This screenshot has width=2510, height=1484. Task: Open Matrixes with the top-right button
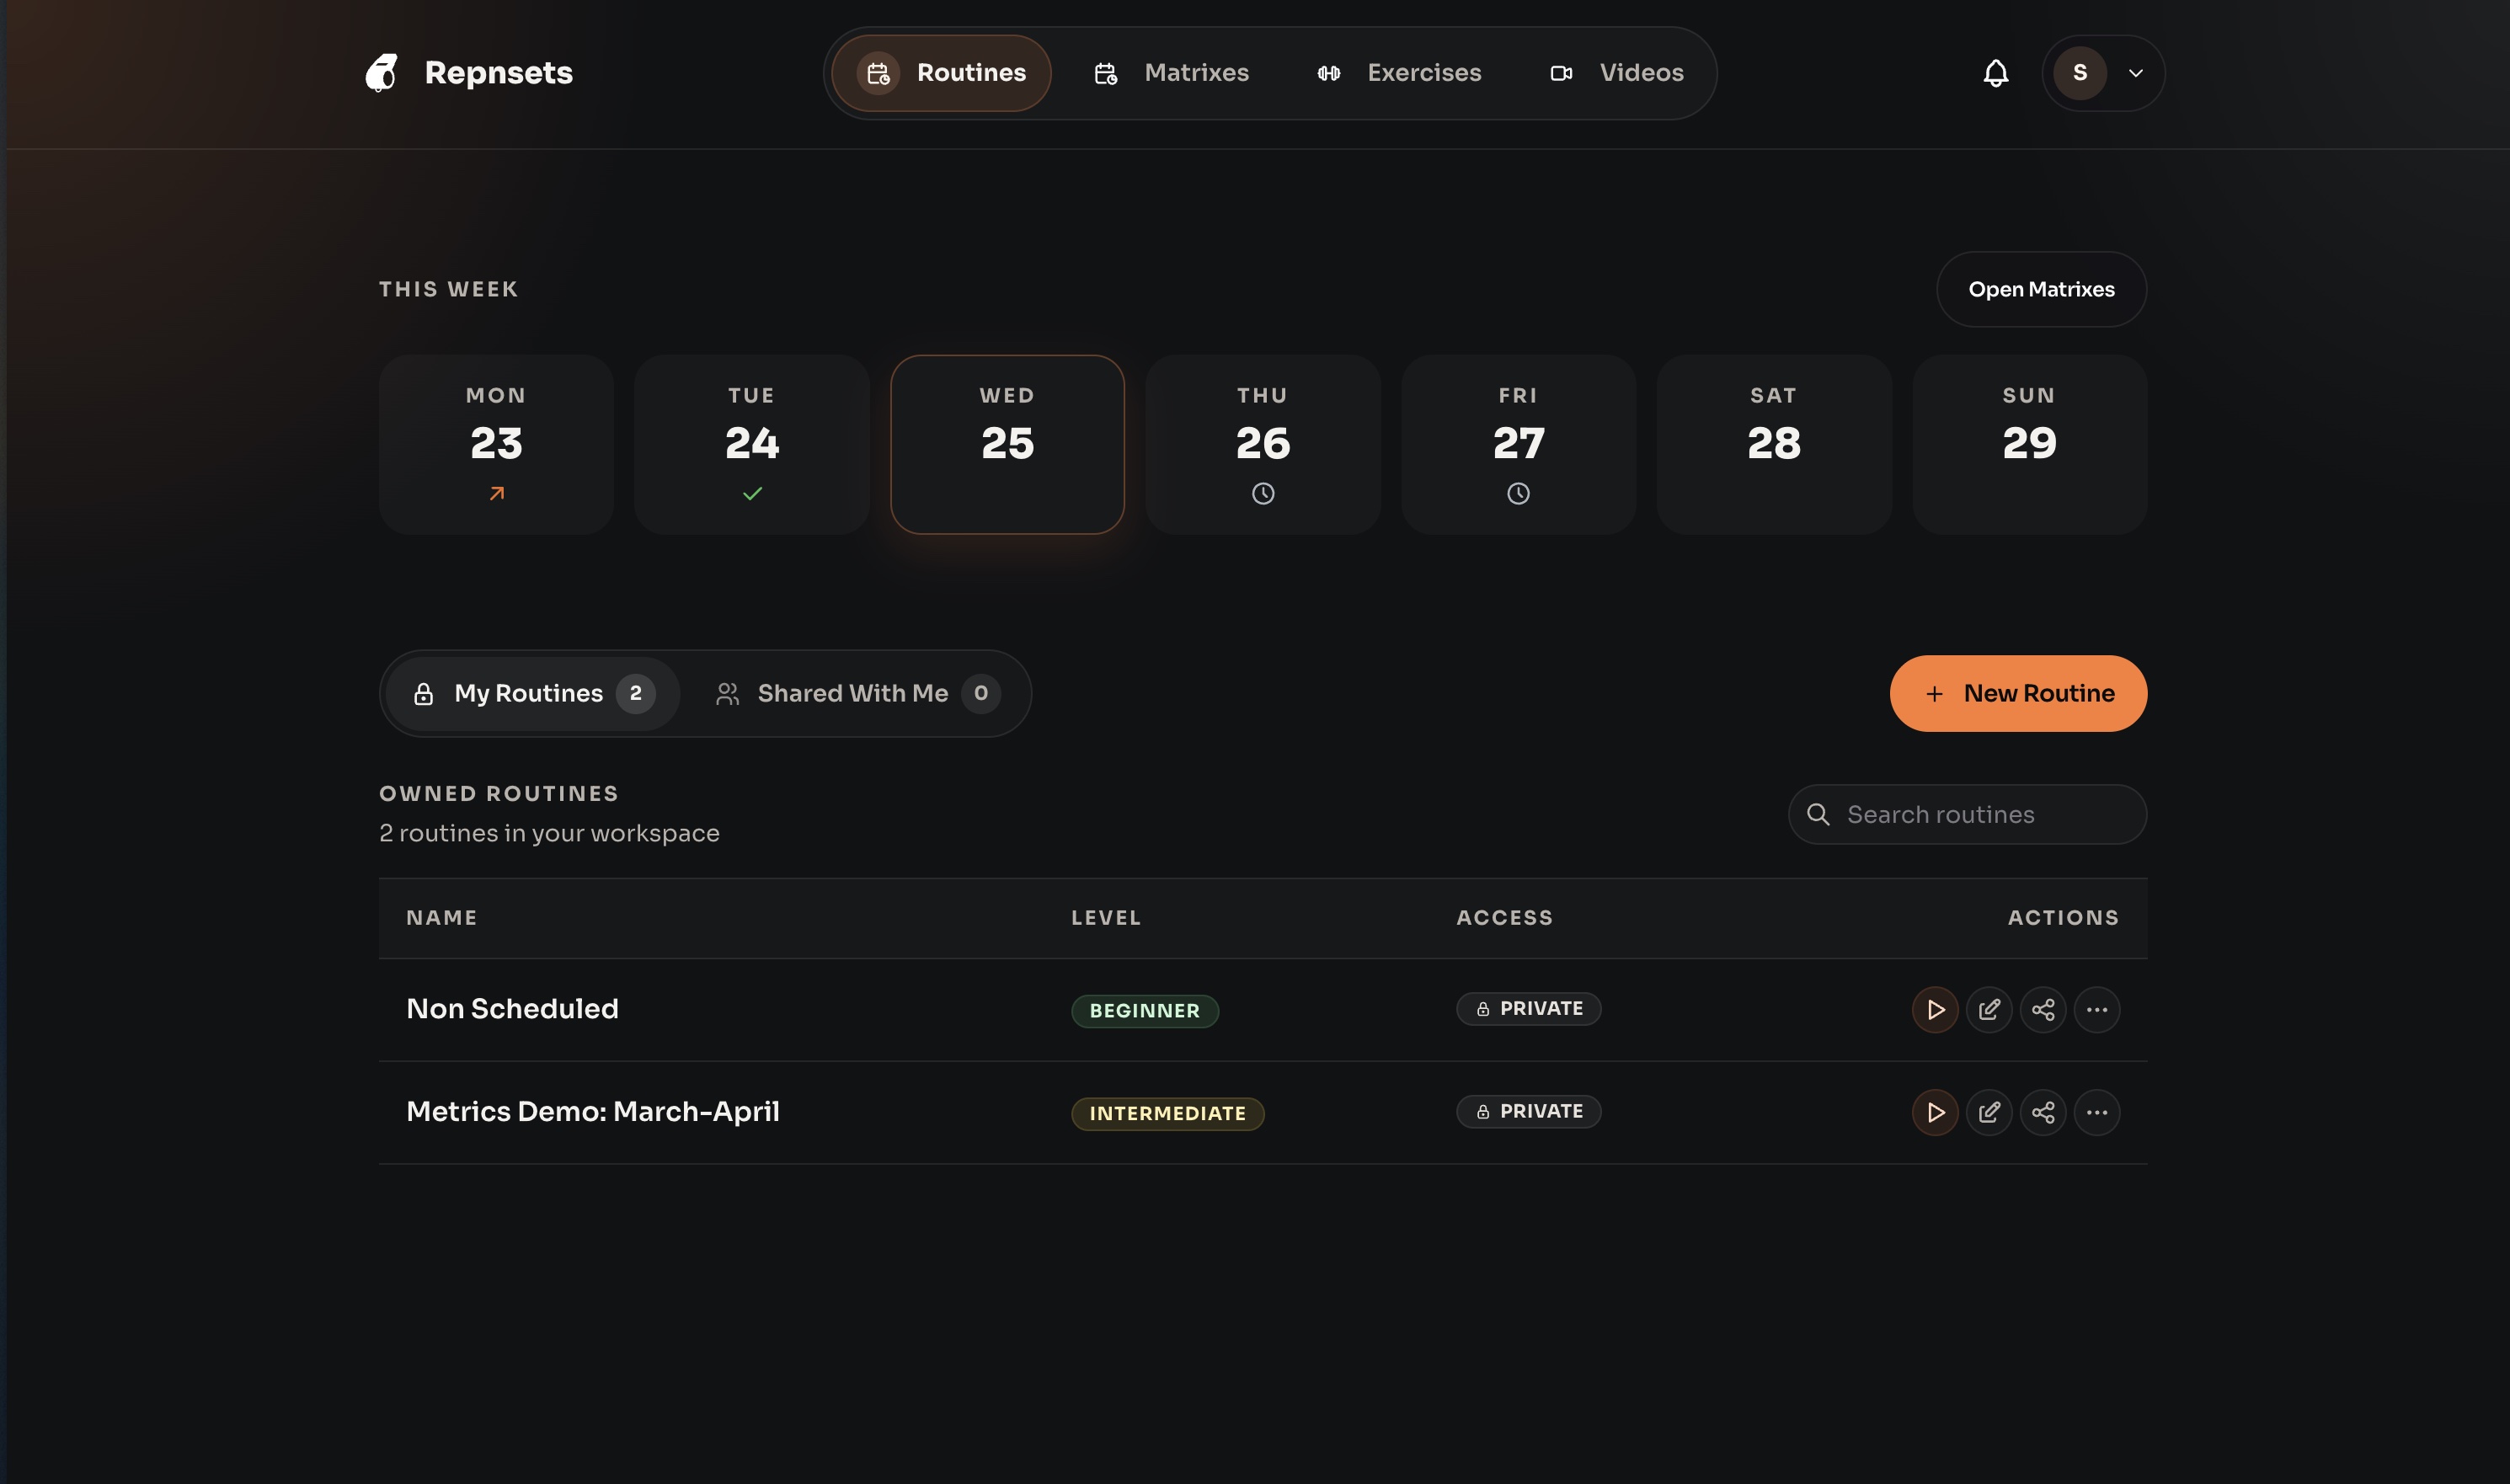[x=2041, y=289]
